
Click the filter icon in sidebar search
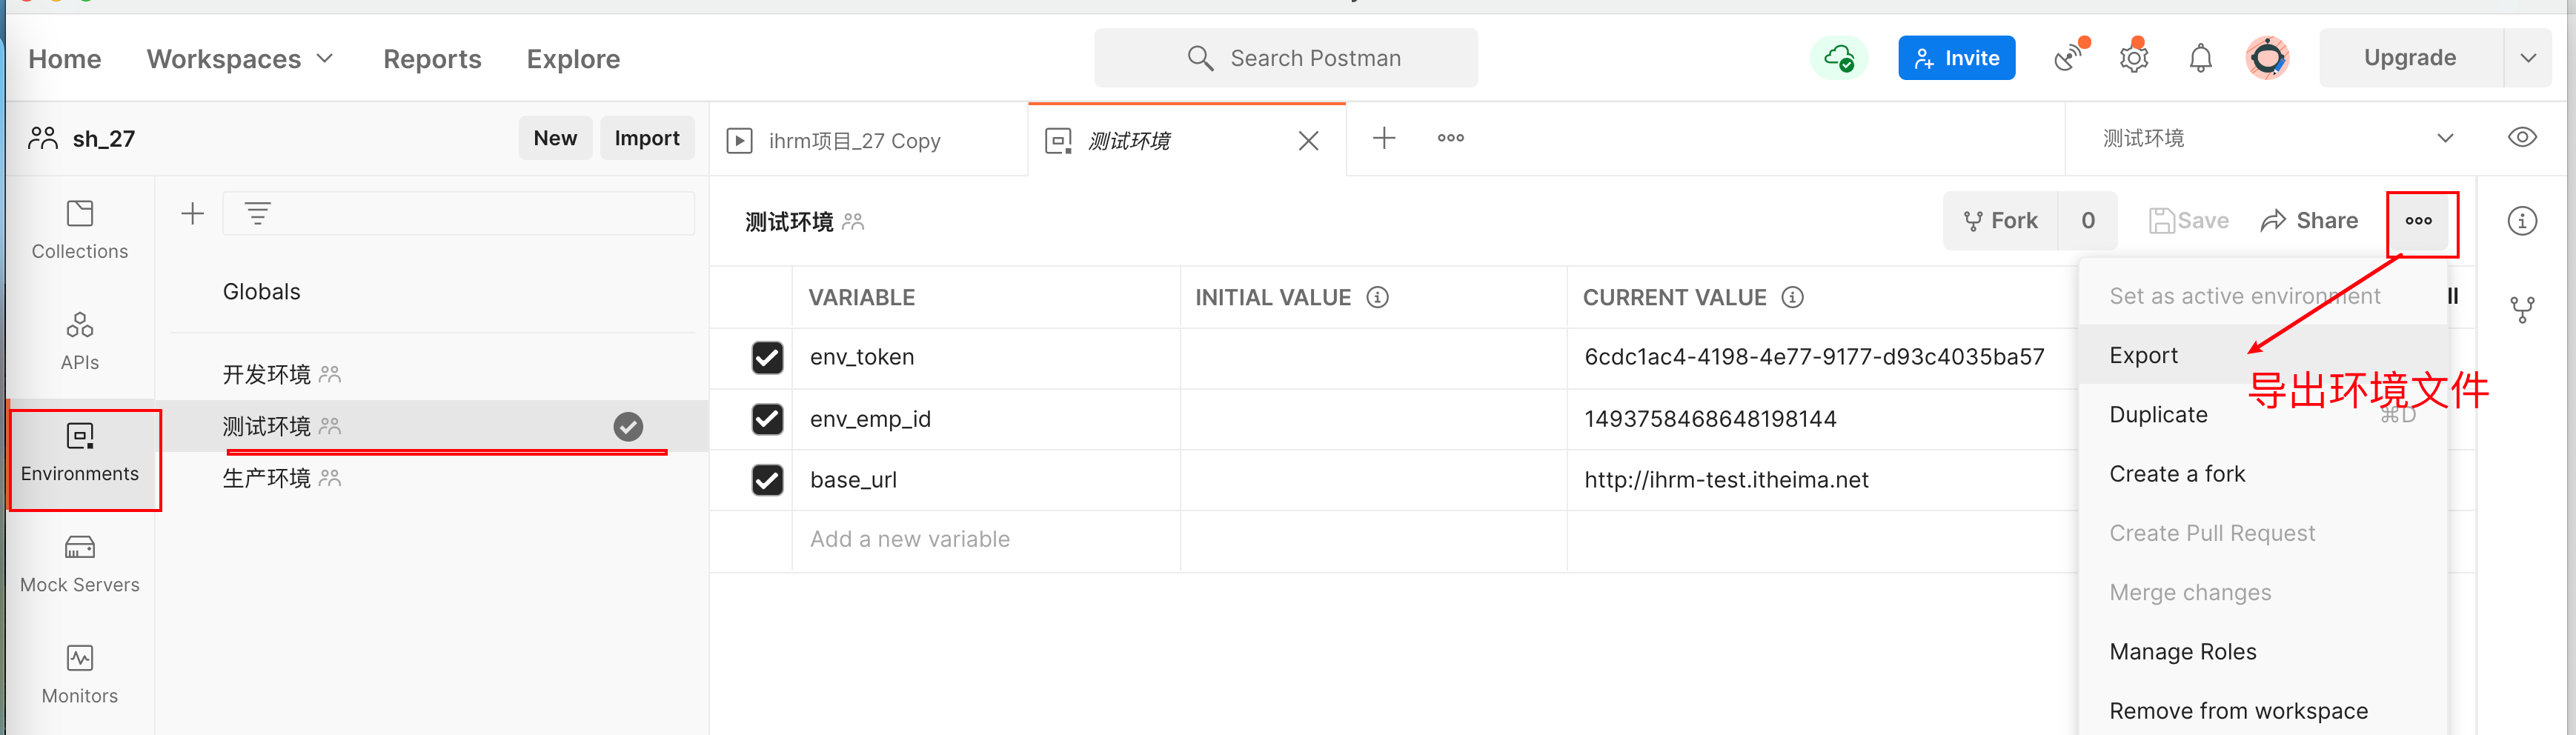tap(257, 213)
